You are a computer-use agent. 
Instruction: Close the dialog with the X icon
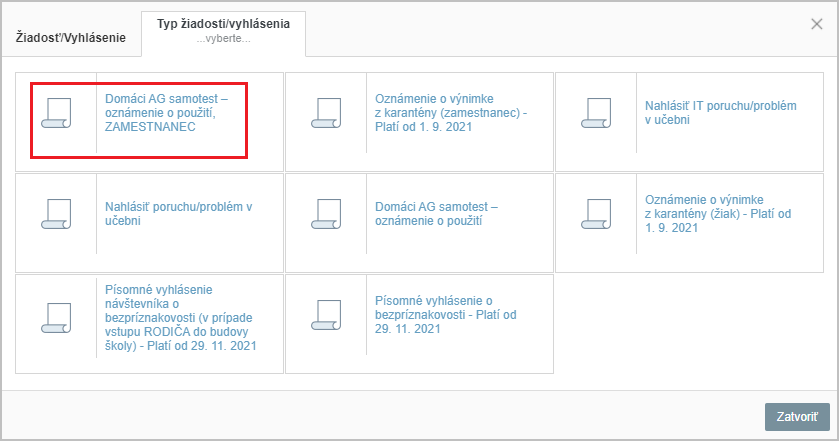[x=817, y=24]
